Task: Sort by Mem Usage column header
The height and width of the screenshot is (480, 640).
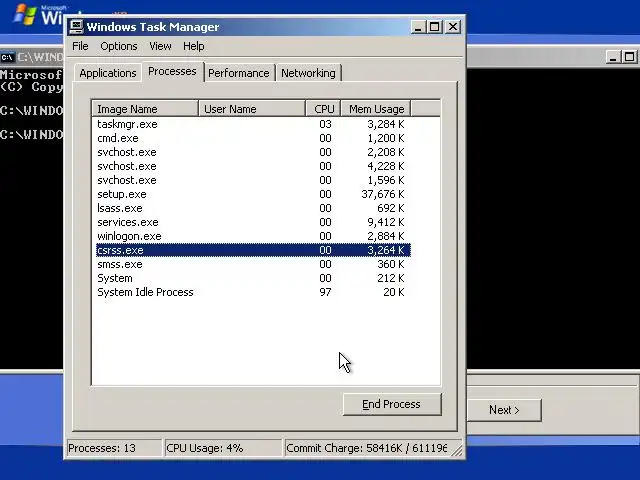Action: pos(376,109)
